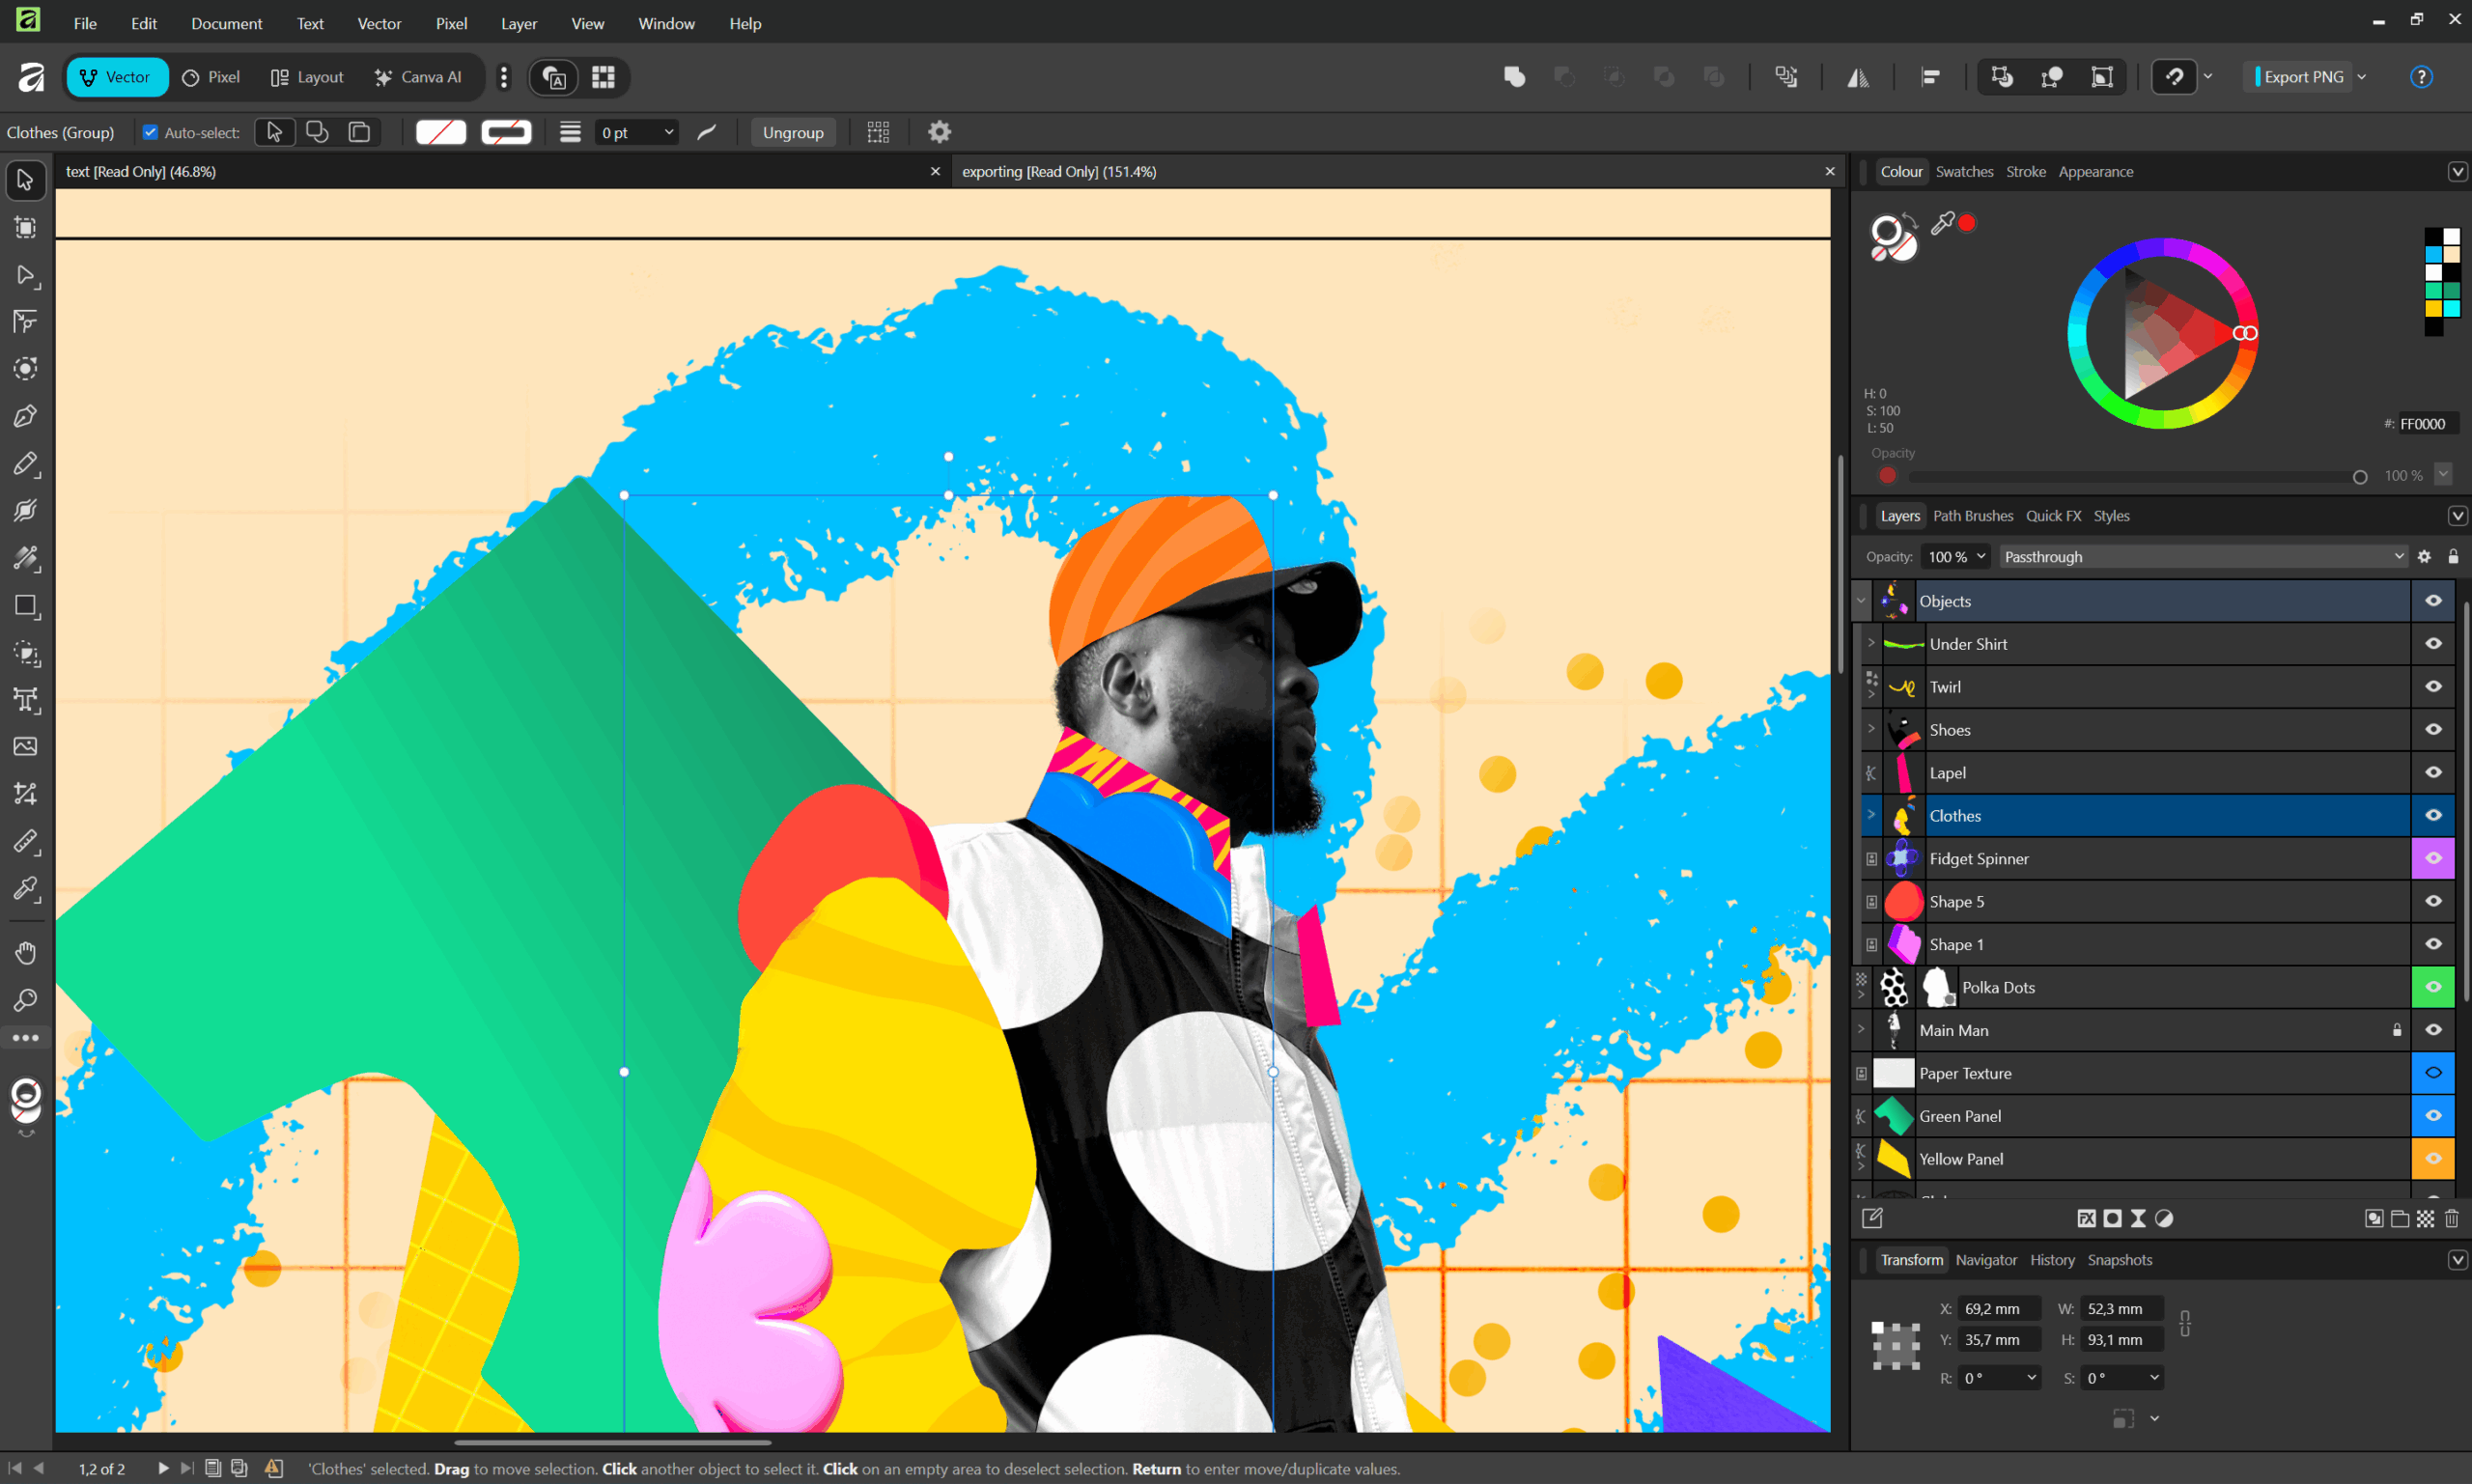Expand the Clothes group layer
This screenshot has width=2472, height=1484.
[x=1871, y=815]
